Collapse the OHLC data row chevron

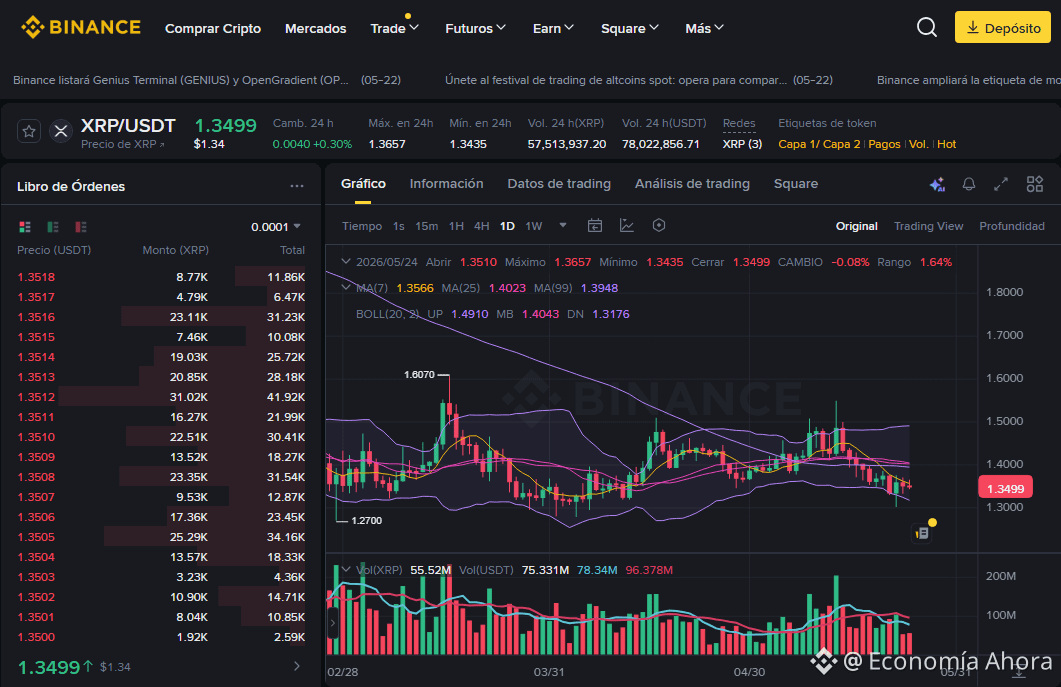(346, 261)
